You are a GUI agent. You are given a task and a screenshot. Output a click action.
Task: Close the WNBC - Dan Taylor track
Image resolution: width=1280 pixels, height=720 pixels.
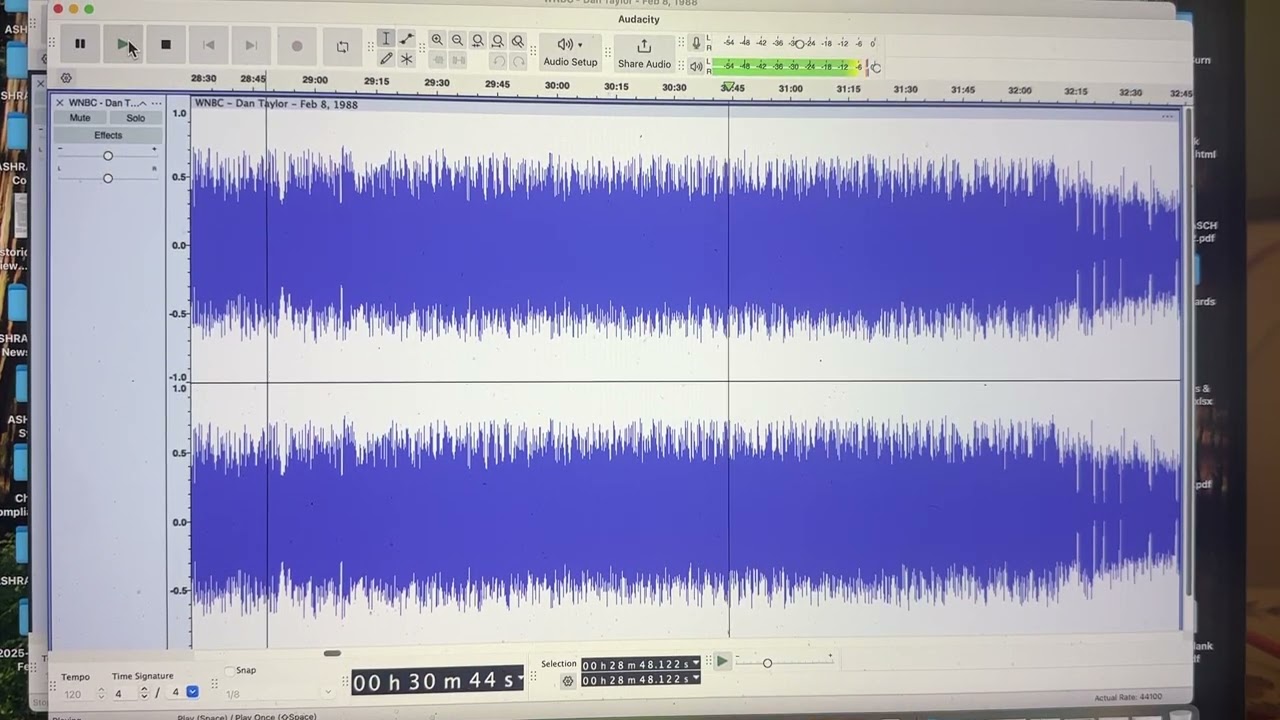tap(60, 103)
